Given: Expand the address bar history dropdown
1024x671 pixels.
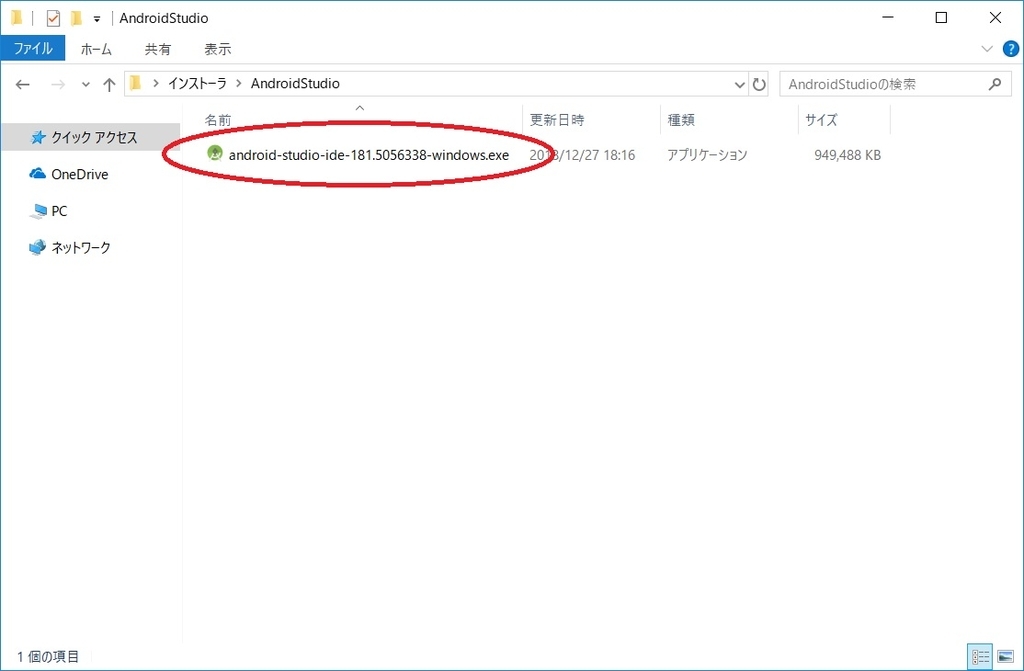Looking at the screenshot, I should click(739, 84).
